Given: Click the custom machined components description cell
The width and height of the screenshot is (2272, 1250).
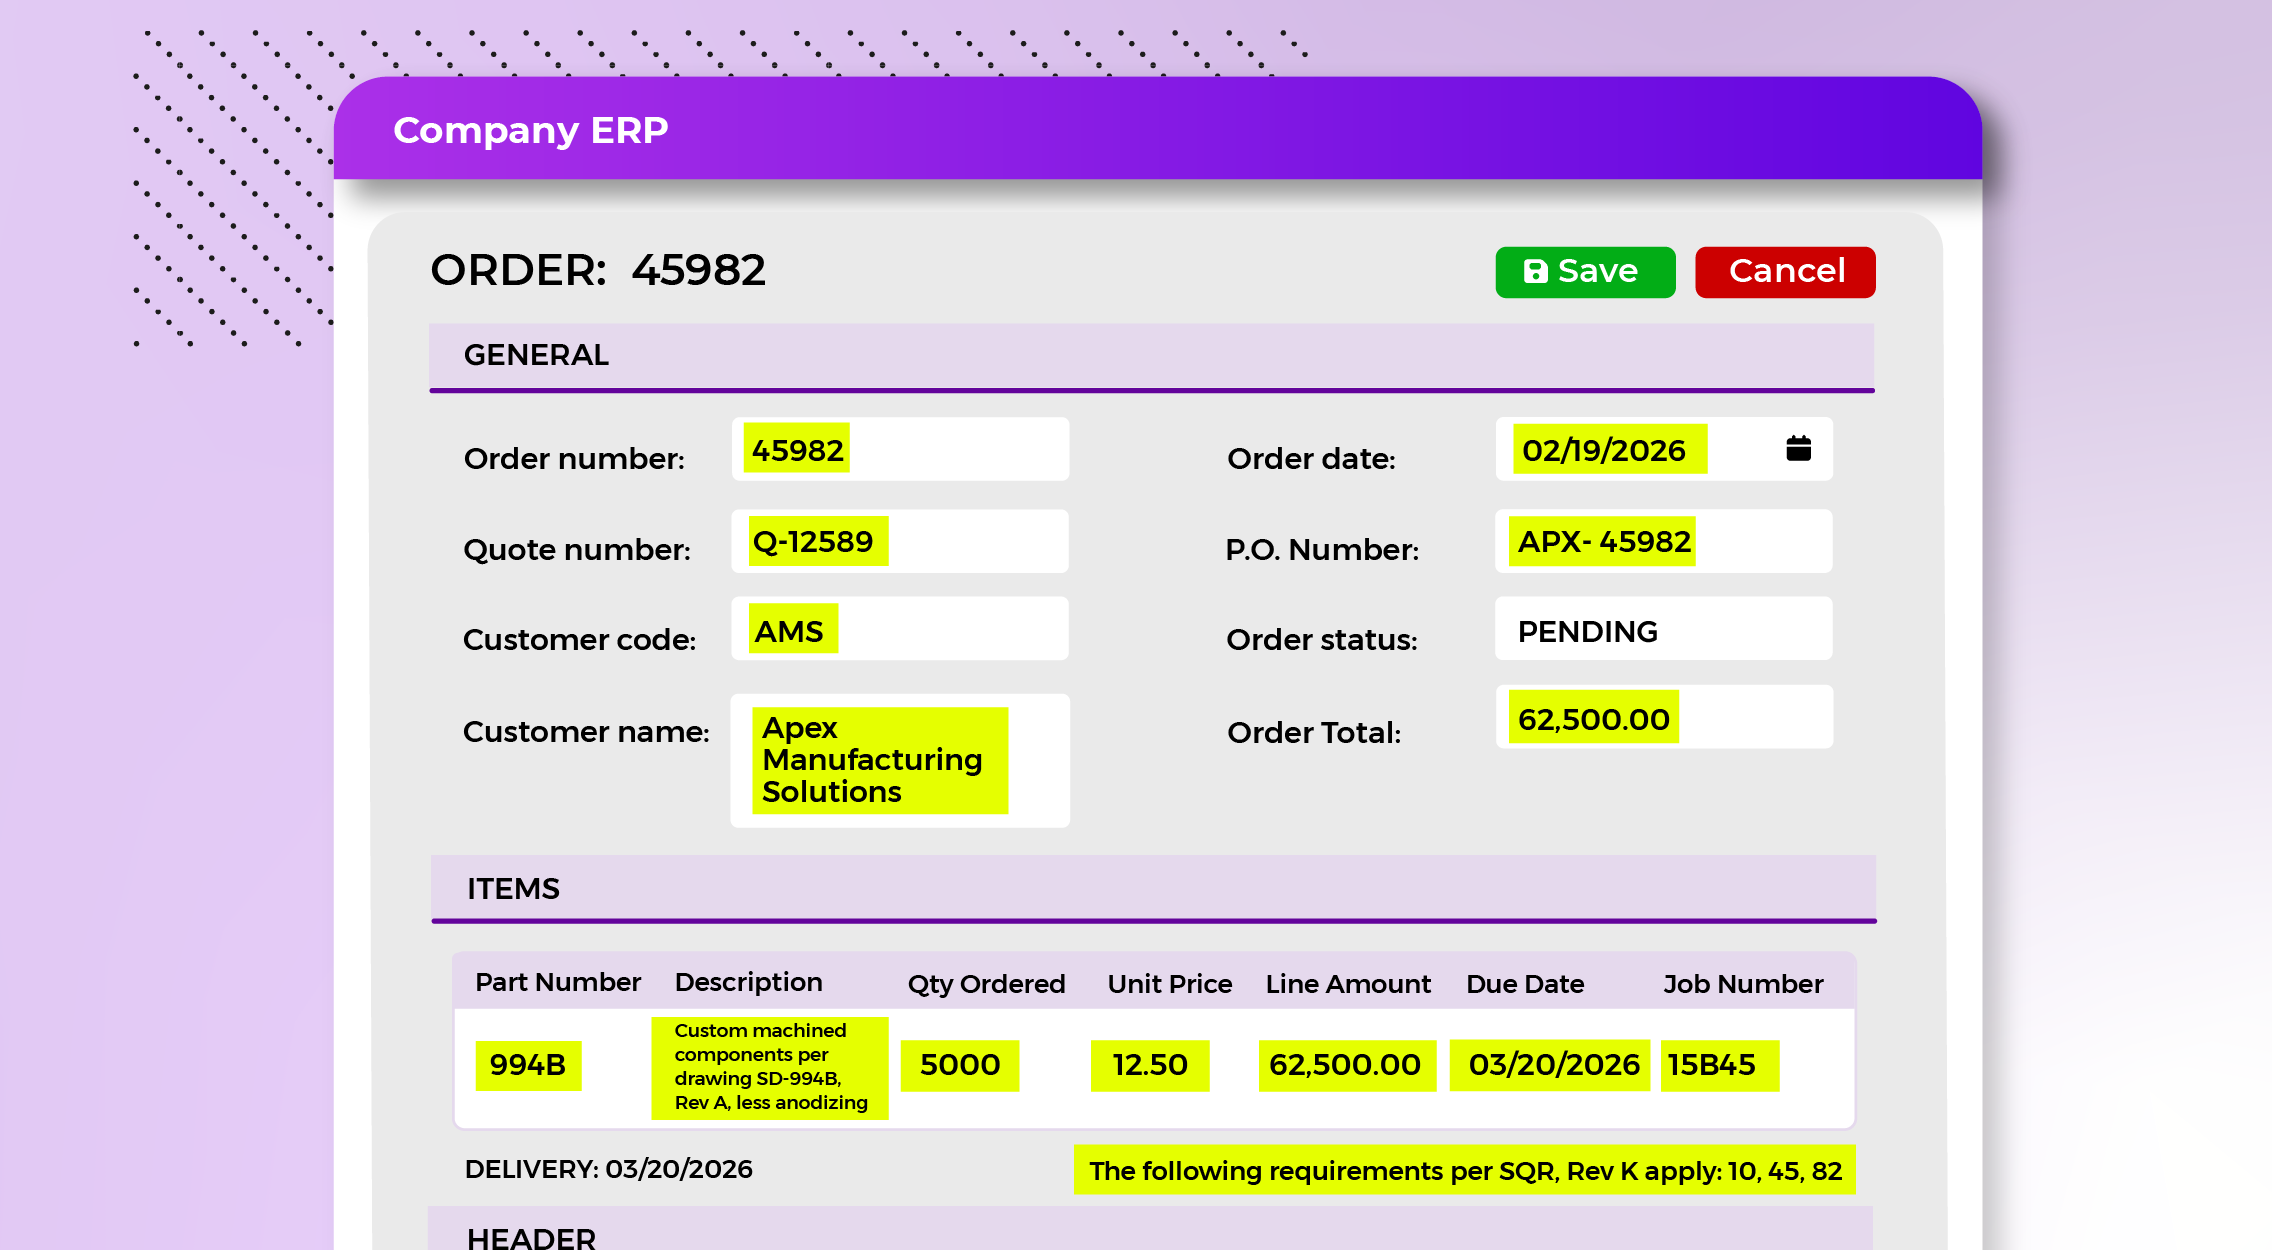Looking at the screenshot, I should [x=769, y=1066].
